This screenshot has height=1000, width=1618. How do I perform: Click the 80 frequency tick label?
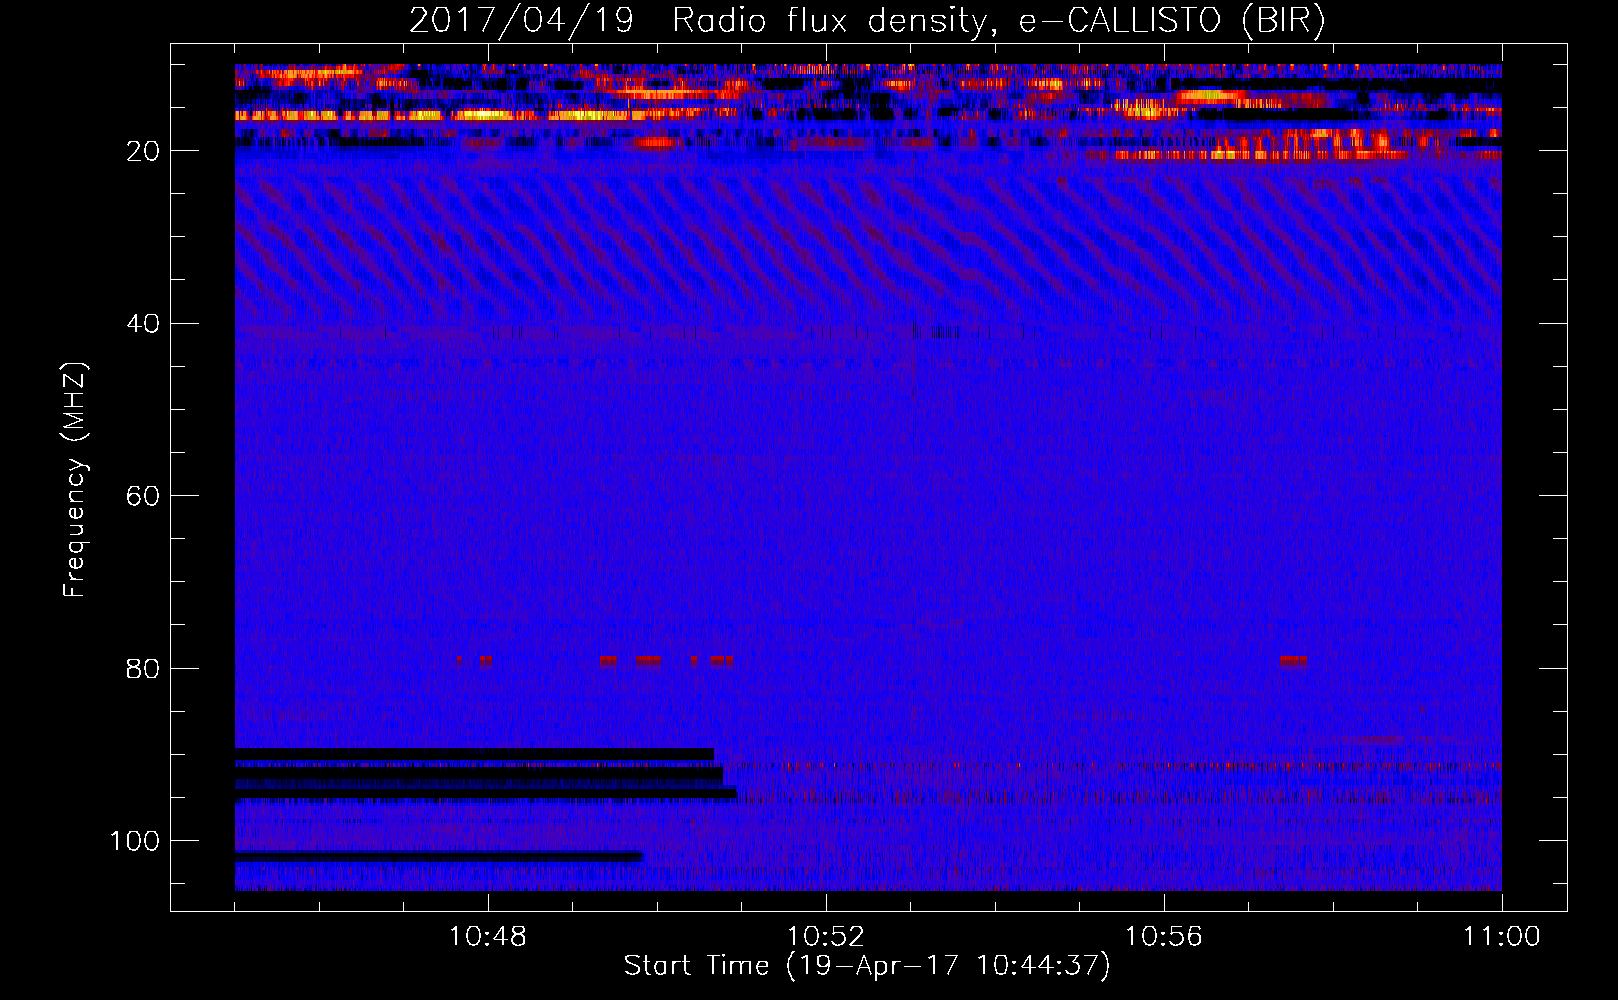143,669
